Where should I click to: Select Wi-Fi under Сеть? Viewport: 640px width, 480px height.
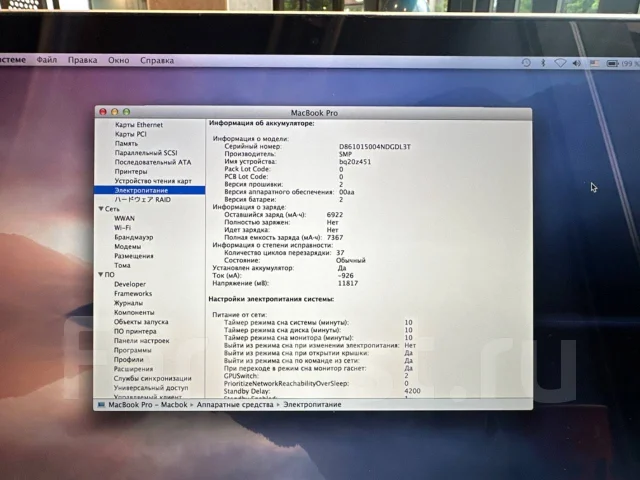[122, 228]
